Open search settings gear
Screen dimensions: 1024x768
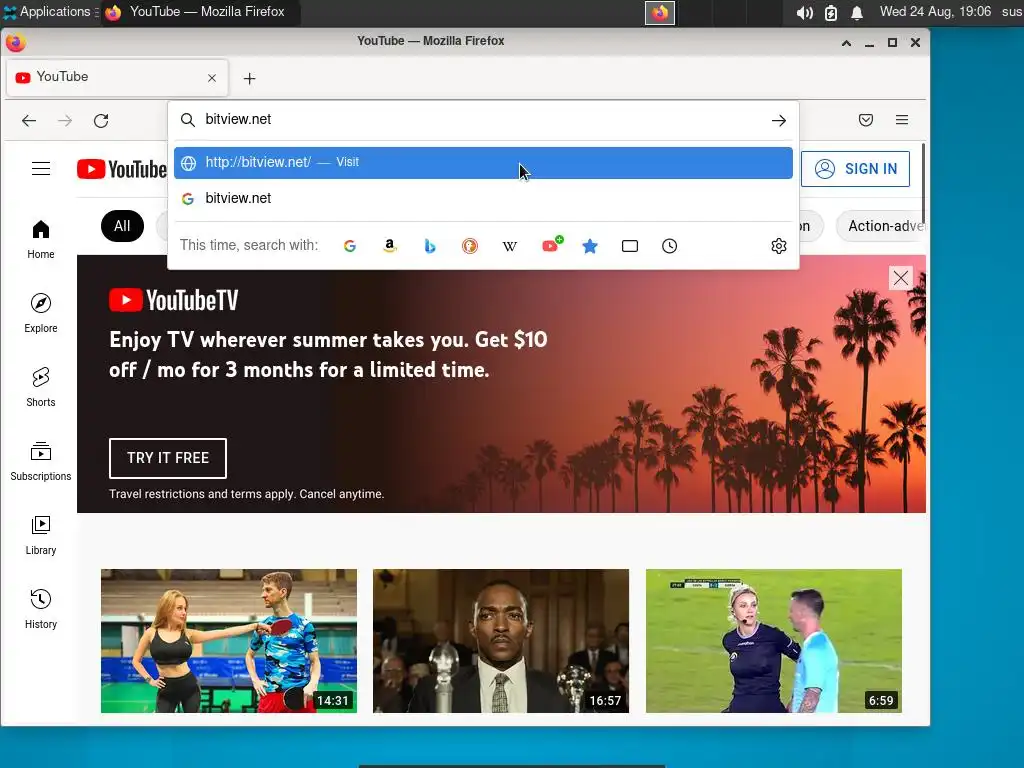click(778, 246)
